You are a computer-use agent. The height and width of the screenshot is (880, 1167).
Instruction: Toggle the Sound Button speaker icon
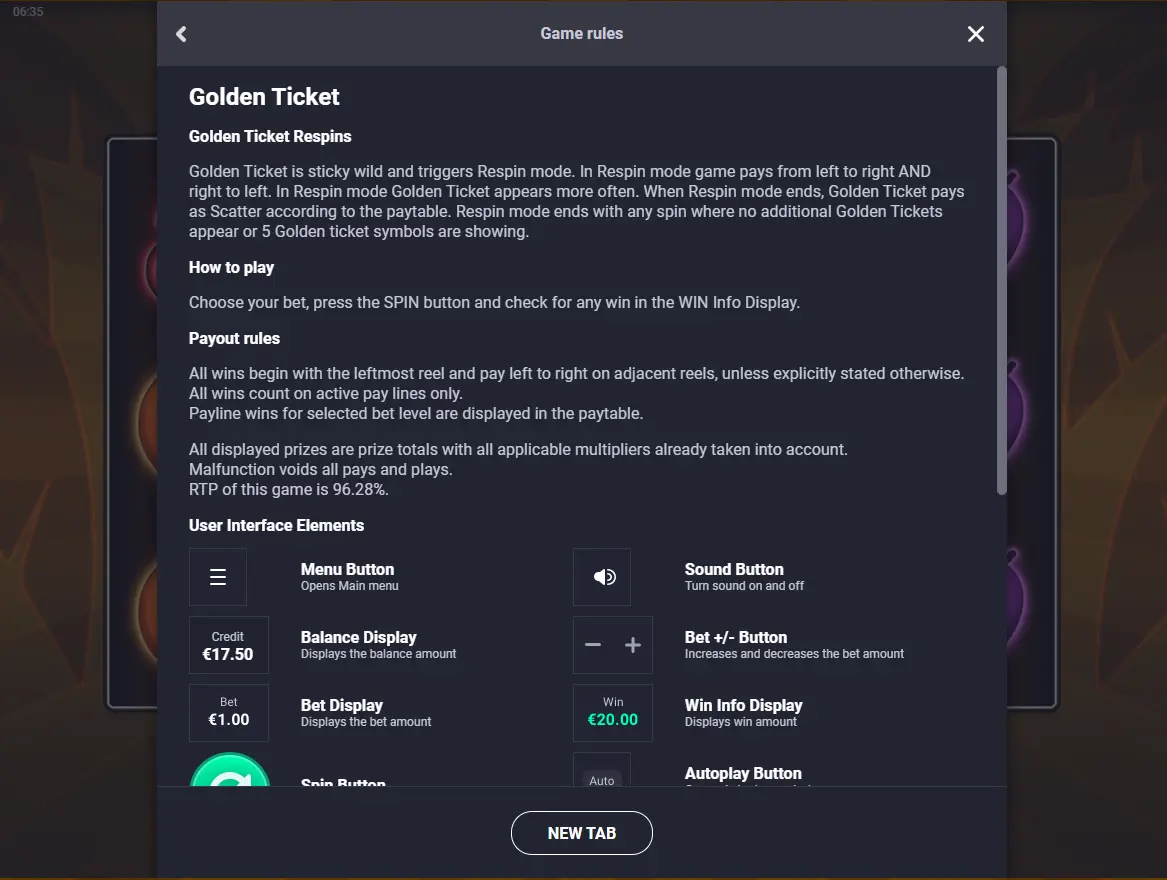click(602, 577)
